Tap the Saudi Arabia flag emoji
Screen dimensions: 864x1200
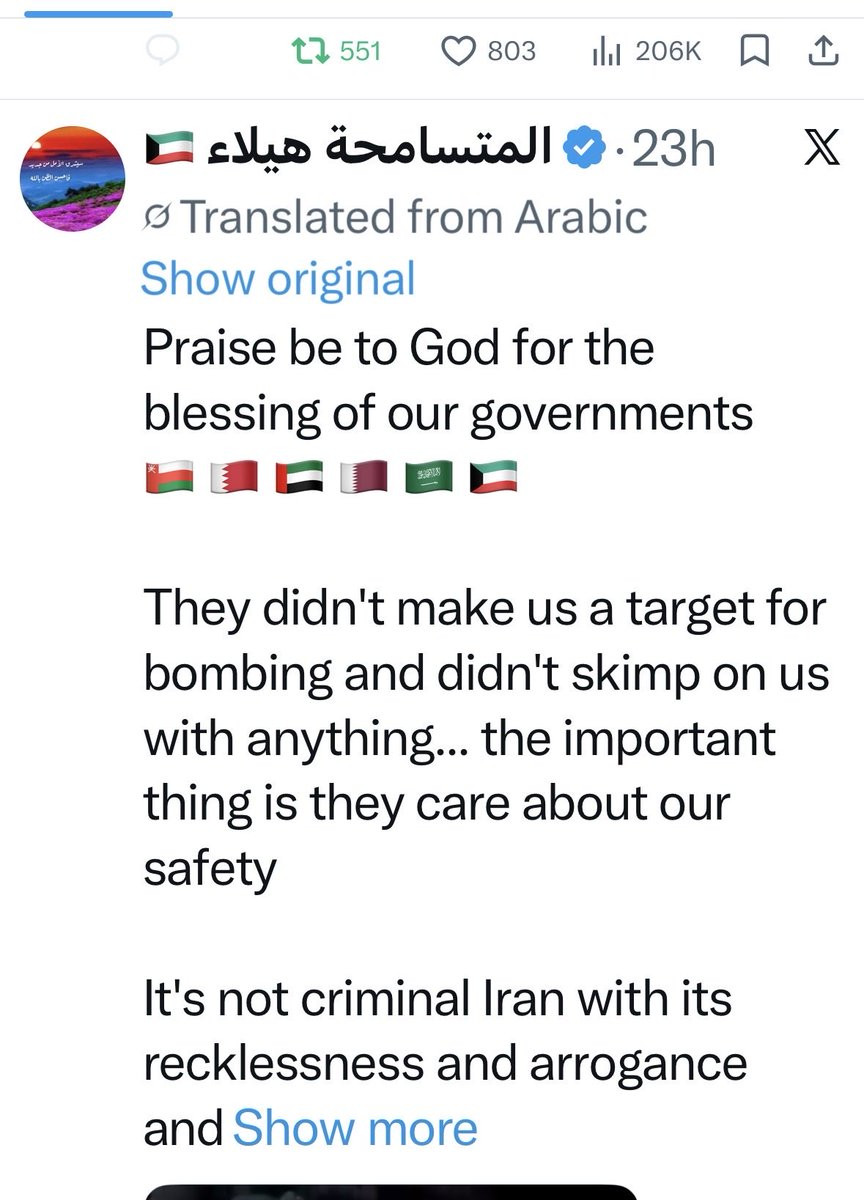428,479
